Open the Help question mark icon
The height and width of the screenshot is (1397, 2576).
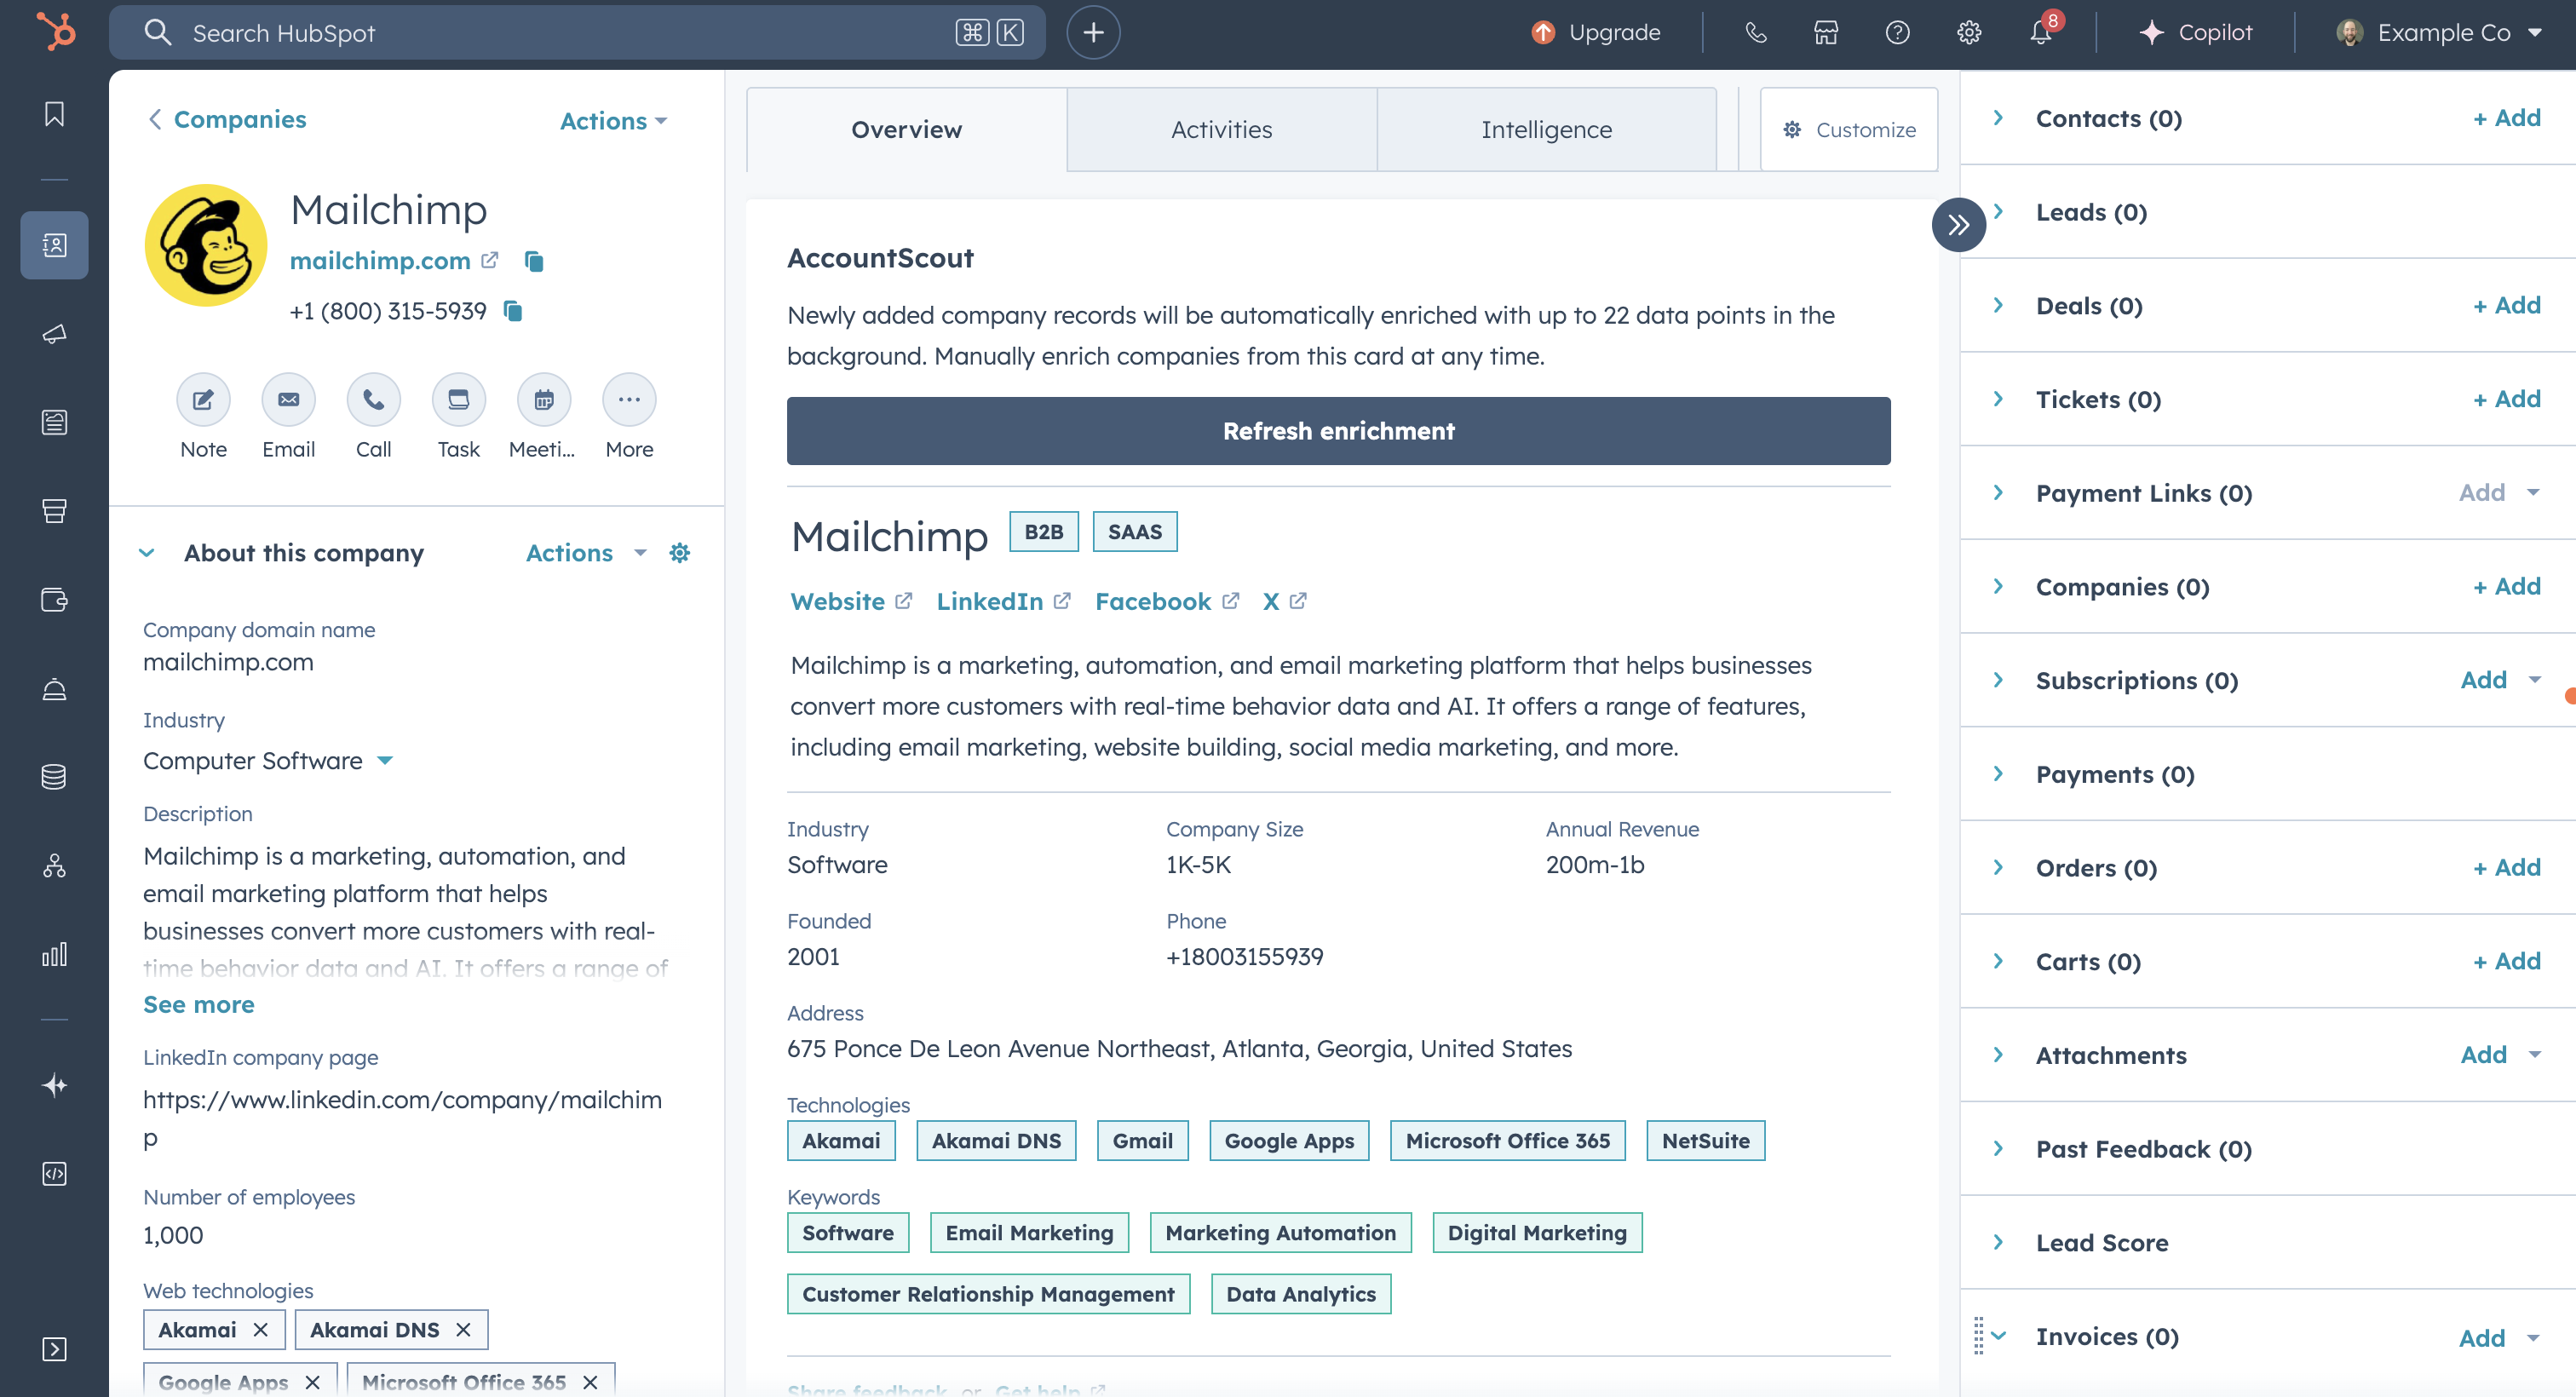click(1897, 32)
